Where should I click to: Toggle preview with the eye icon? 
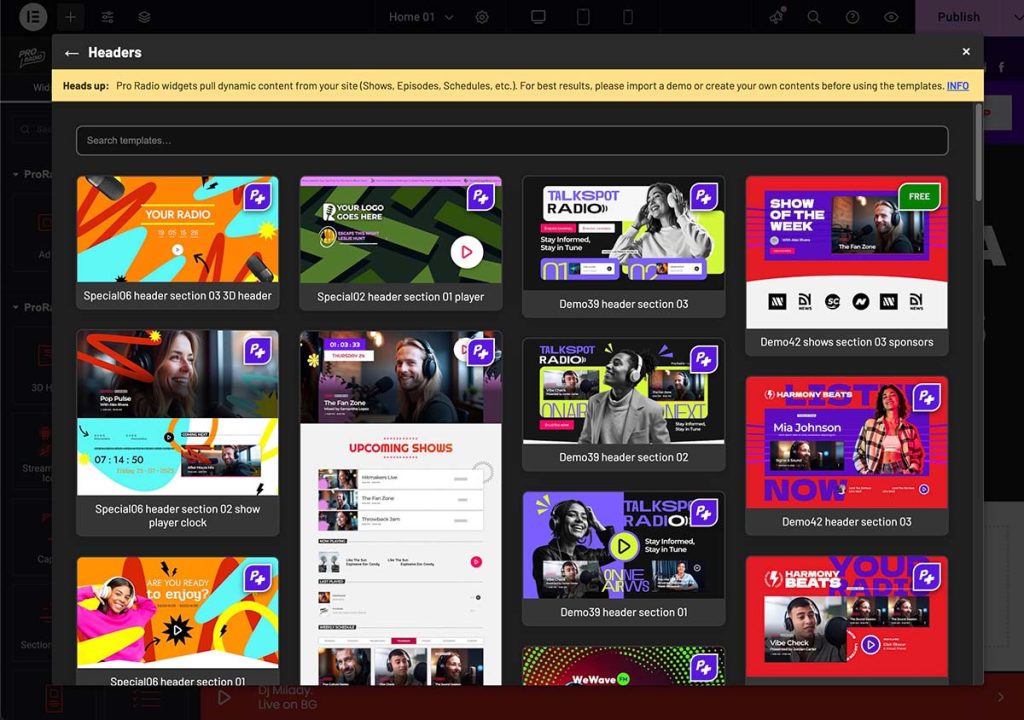point(891,17)
